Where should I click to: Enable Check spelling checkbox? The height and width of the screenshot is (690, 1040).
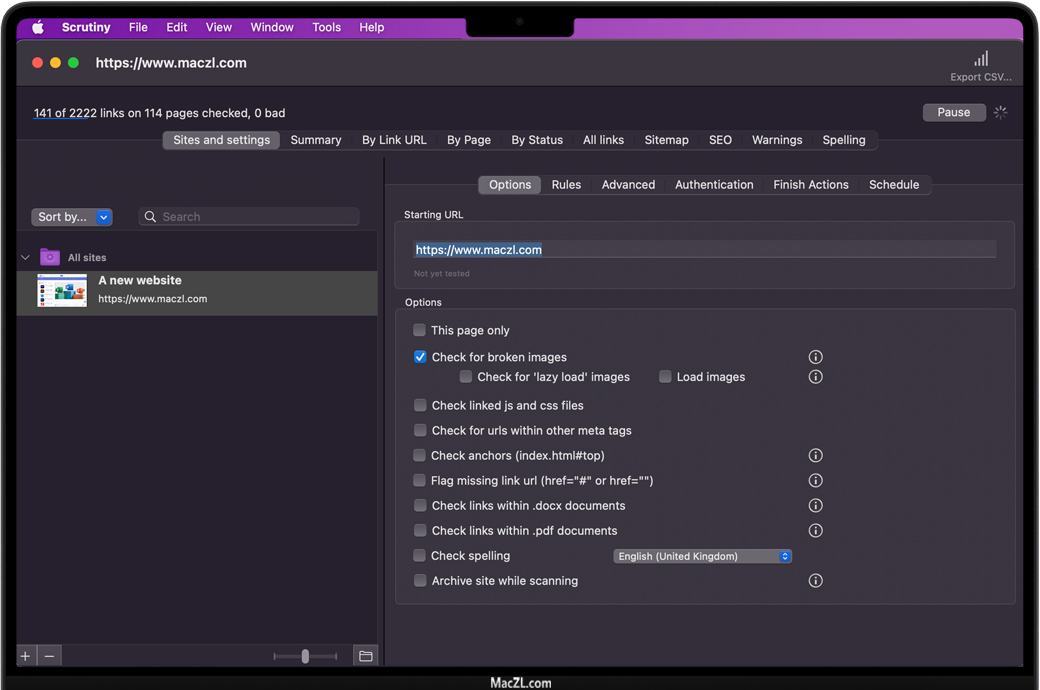(420, 556)
